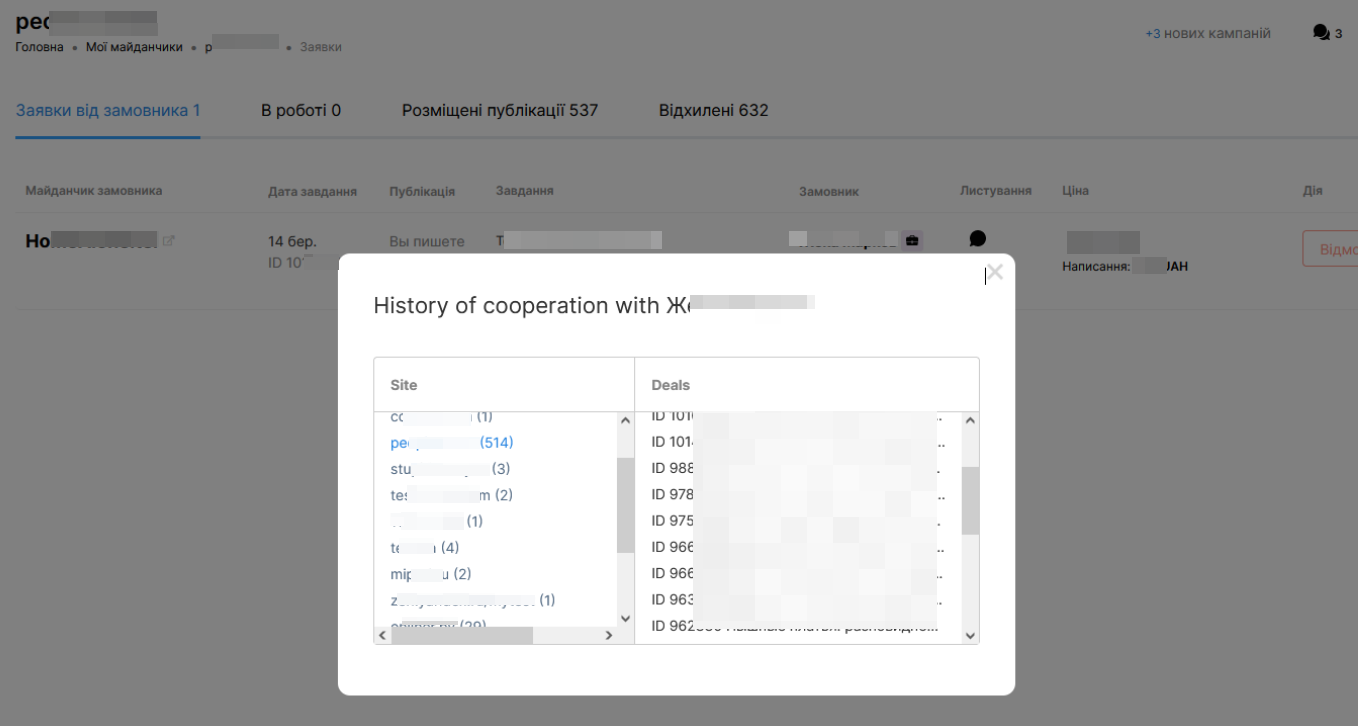The image size is (1358, 726).
Task: Select the deal starting with ID 988
Action: click(x=795, y=468)
